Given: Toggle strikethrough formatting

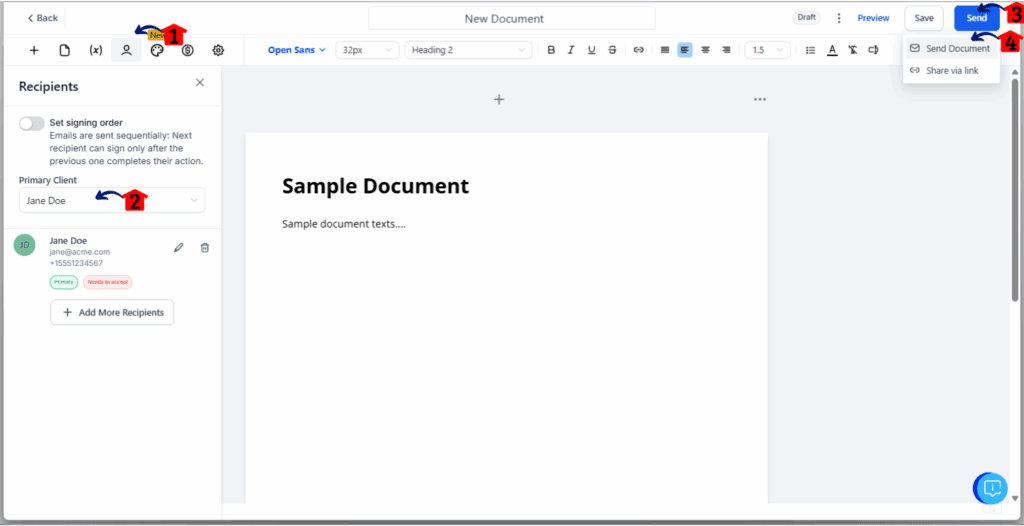Looking at the screenshot, I should tap(612, 50).
